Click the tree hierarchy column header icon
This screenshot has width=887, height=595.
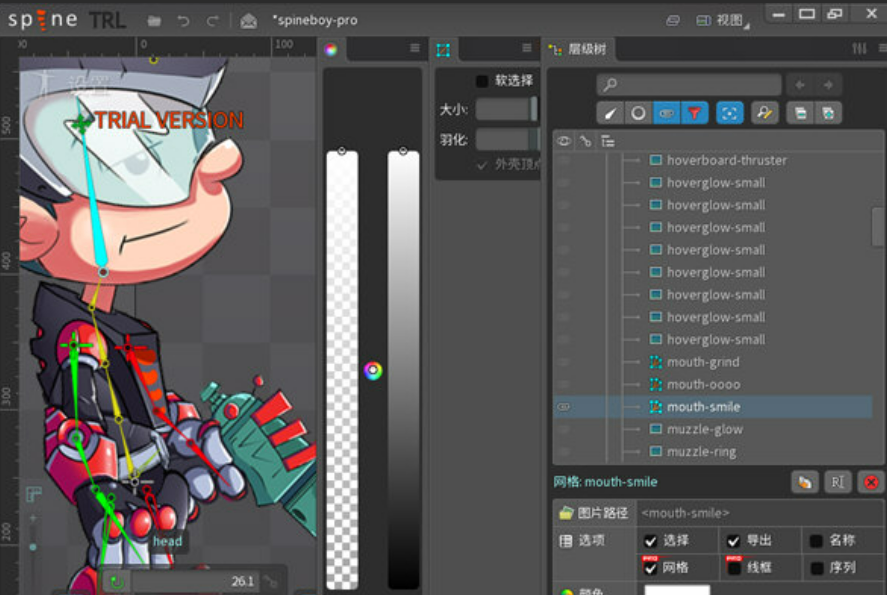point(608,141)
